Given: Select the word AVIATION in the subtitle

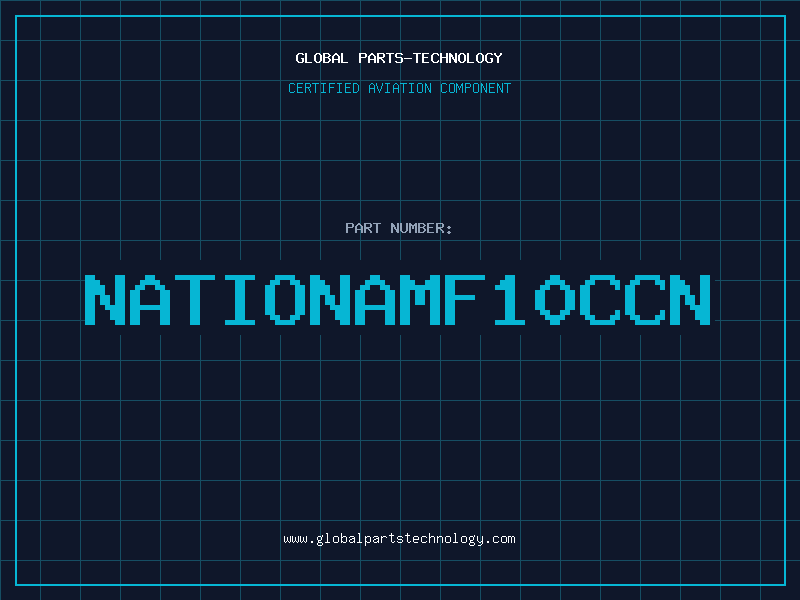Looking at the screenshot, I should 402,88.
